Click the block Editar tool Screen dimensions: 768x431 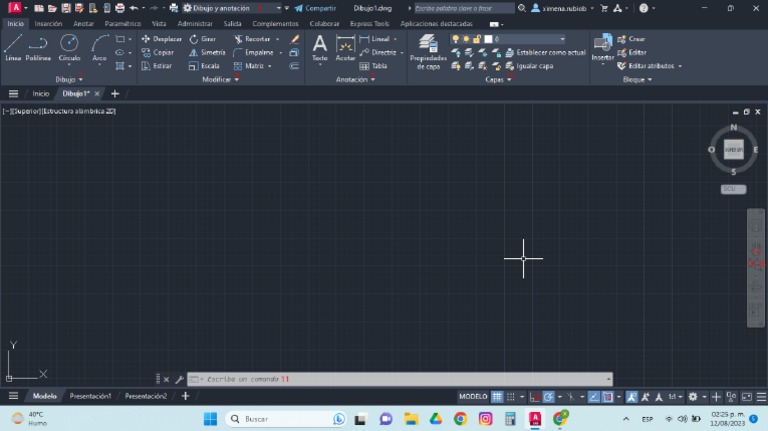[632, 52]
